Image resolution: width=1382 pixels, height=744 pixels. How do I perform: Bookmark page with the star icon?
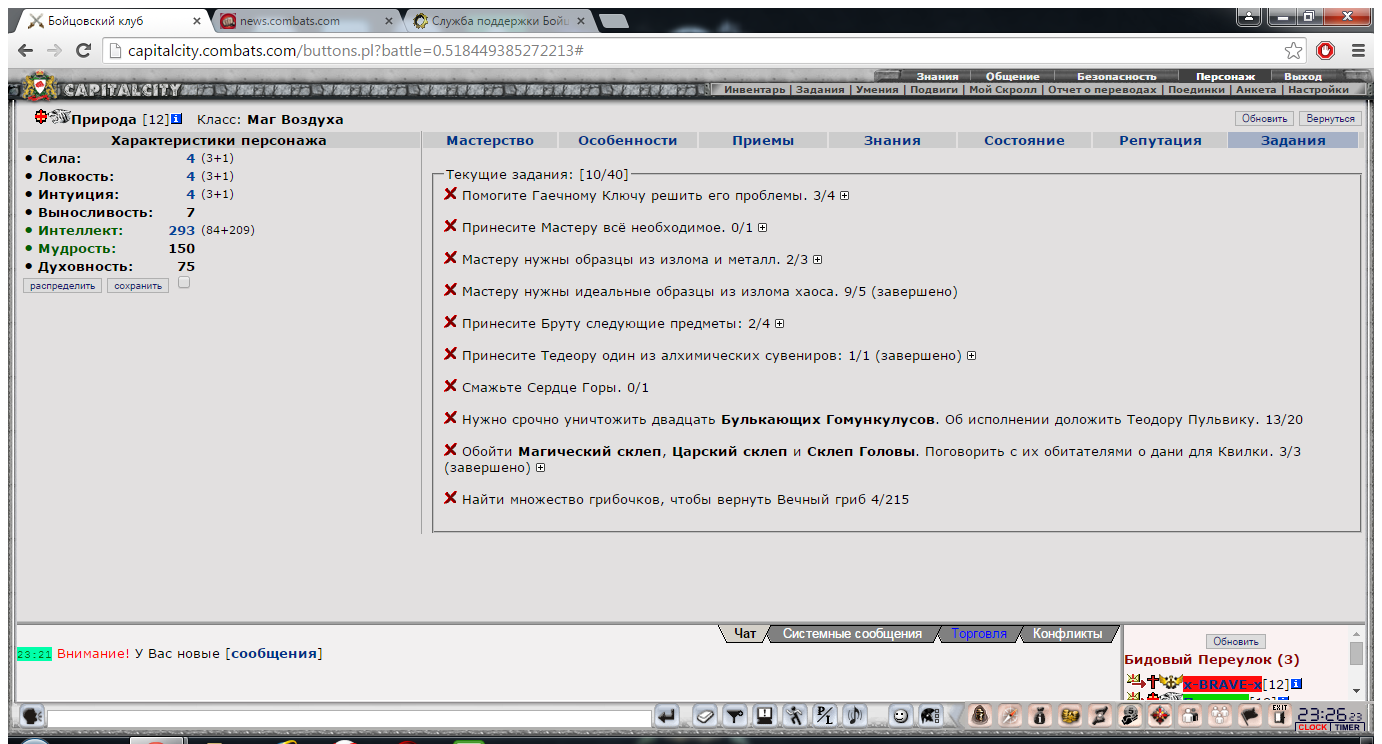1294,51
